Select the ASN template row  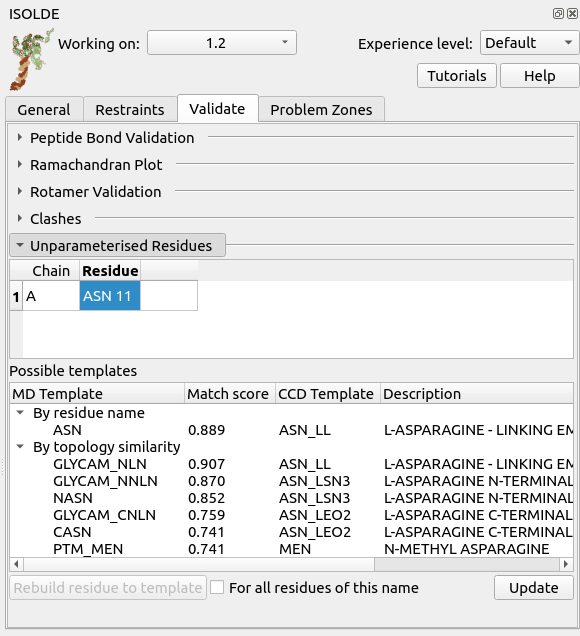tap(291, 430)
